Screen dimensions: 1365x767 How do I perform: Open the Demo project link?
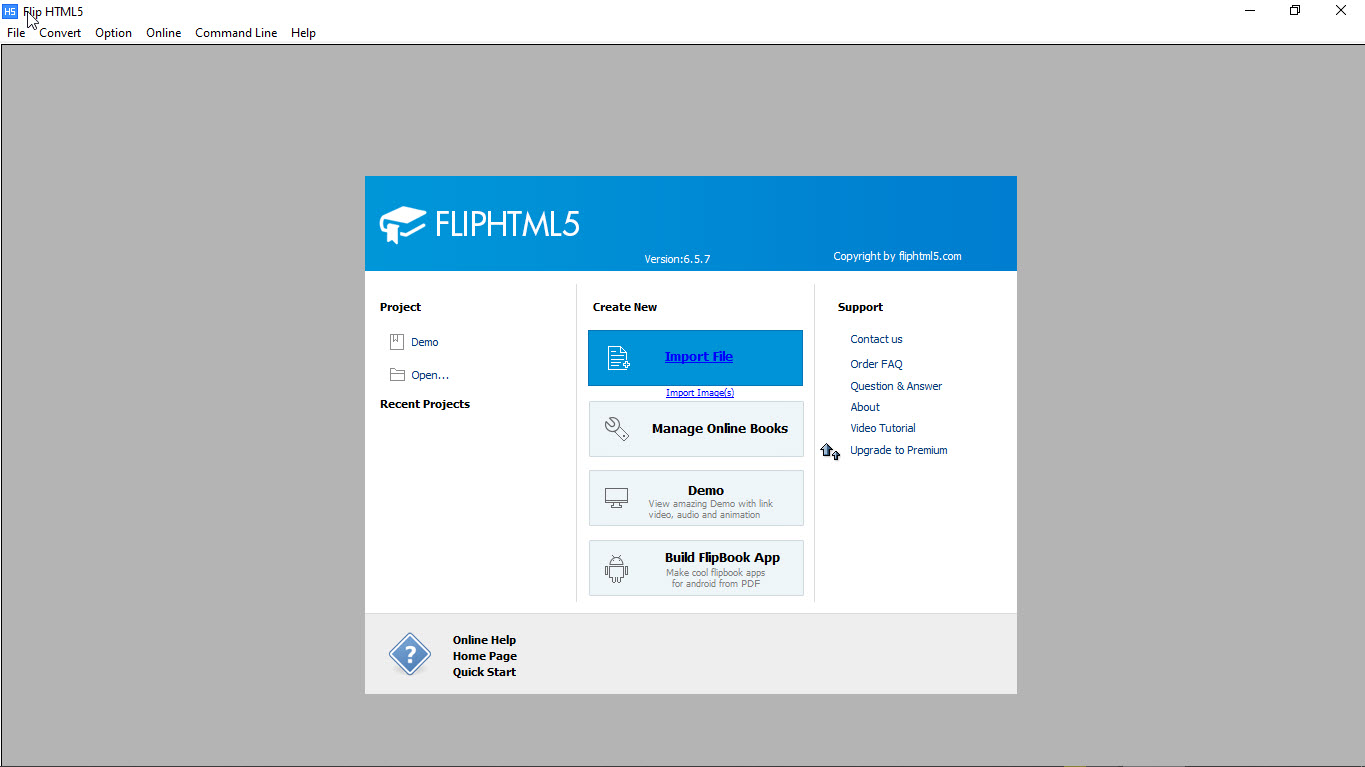425,342
